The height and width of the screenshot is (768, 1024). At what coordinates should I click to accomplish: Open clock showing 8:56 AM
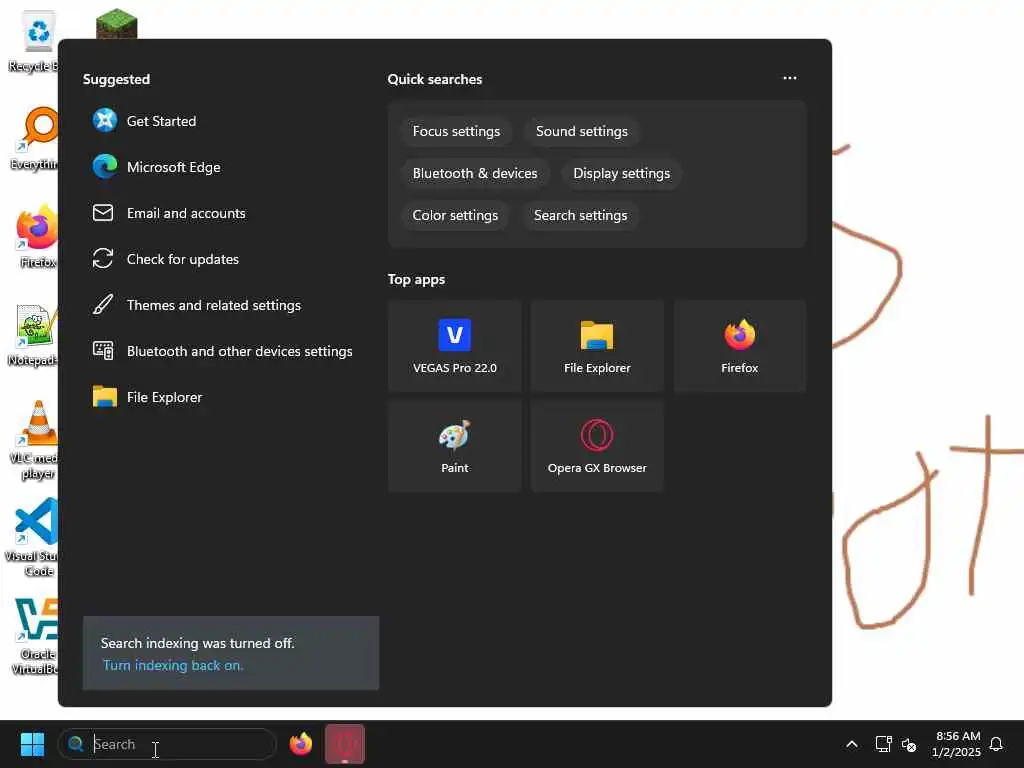[x=957, y=744]
